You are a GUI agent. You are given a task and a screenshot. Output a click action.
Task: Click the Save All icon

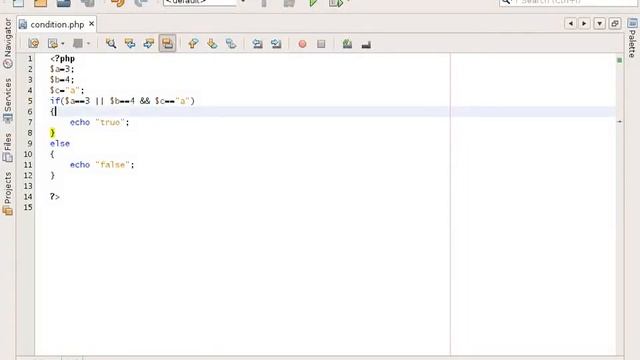point(87,3)
